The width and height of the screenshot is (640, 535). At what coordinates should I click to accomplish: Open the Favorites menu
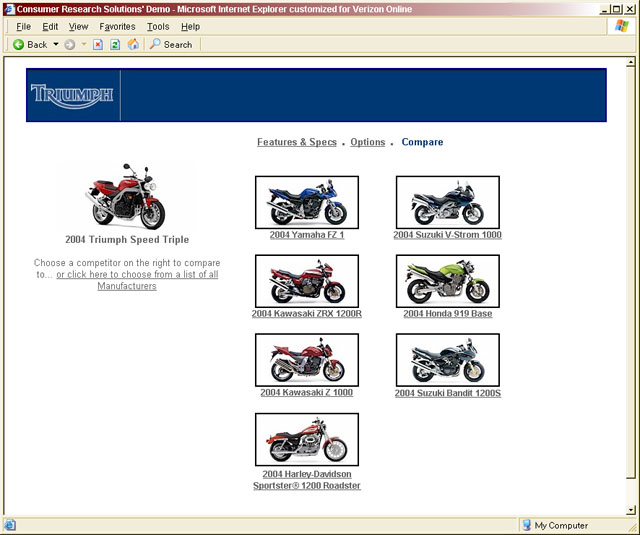(117, 27)
